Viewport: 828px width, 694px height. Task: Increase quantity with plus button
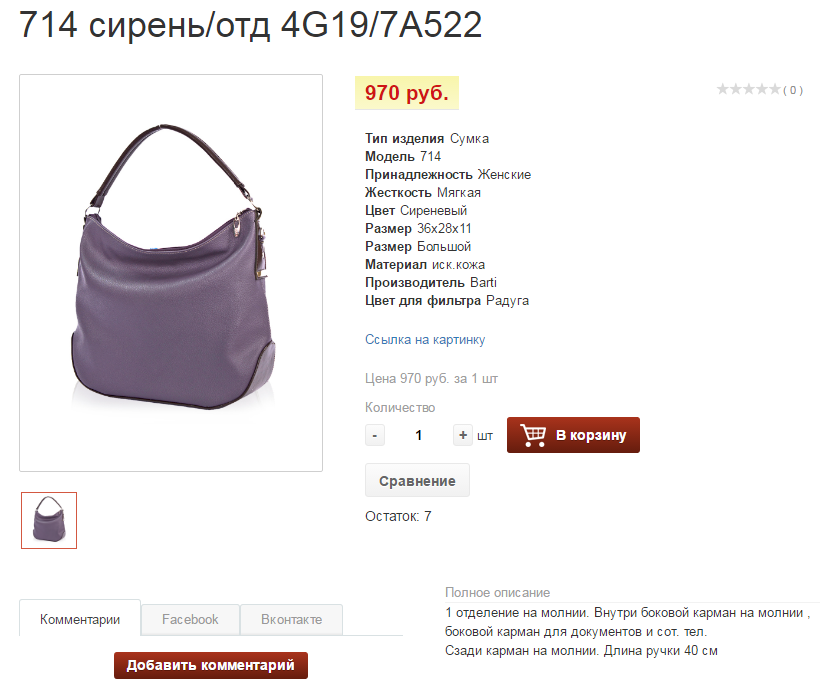pyautogui.click(x=463, y=435)
